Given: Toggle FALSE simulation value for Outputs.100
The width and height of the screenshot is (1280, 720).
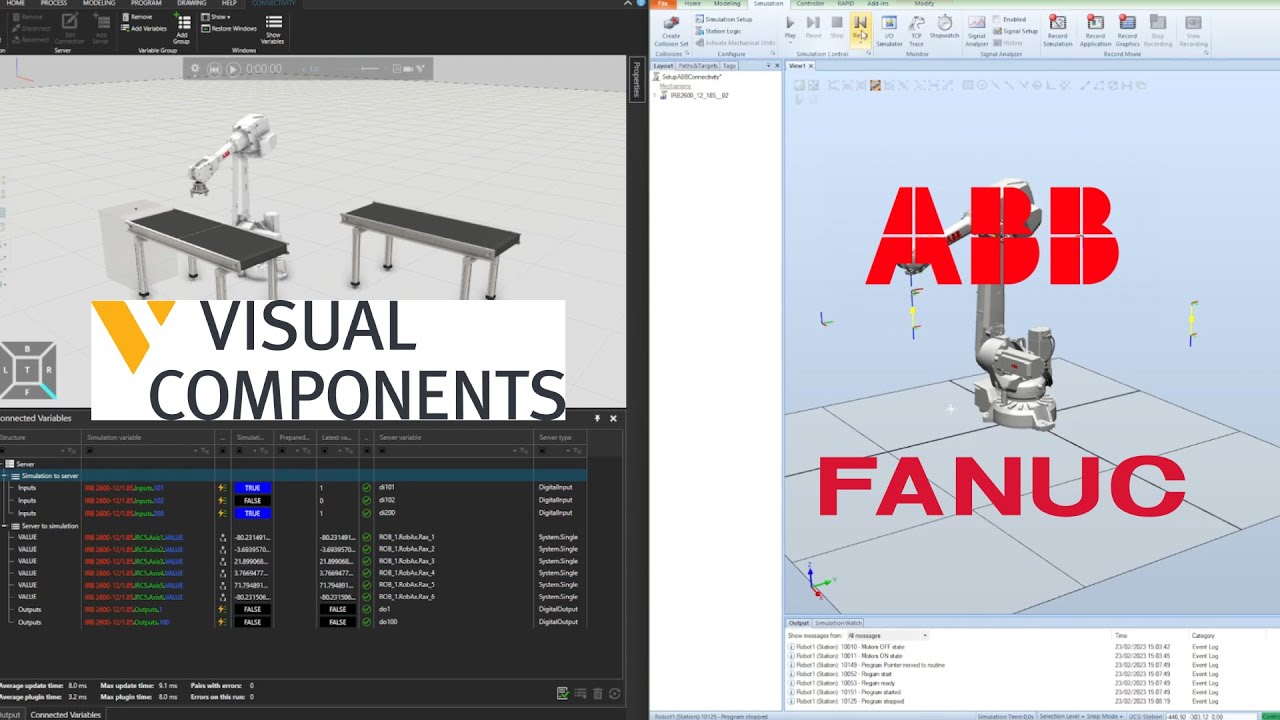Looking at the screenshot, I should [x=252, y=622].
